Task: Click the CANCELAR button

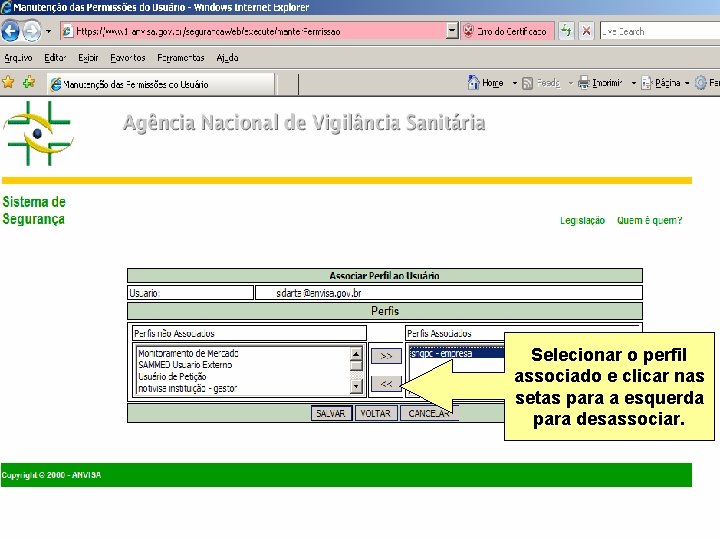Action: coord(429,413)
